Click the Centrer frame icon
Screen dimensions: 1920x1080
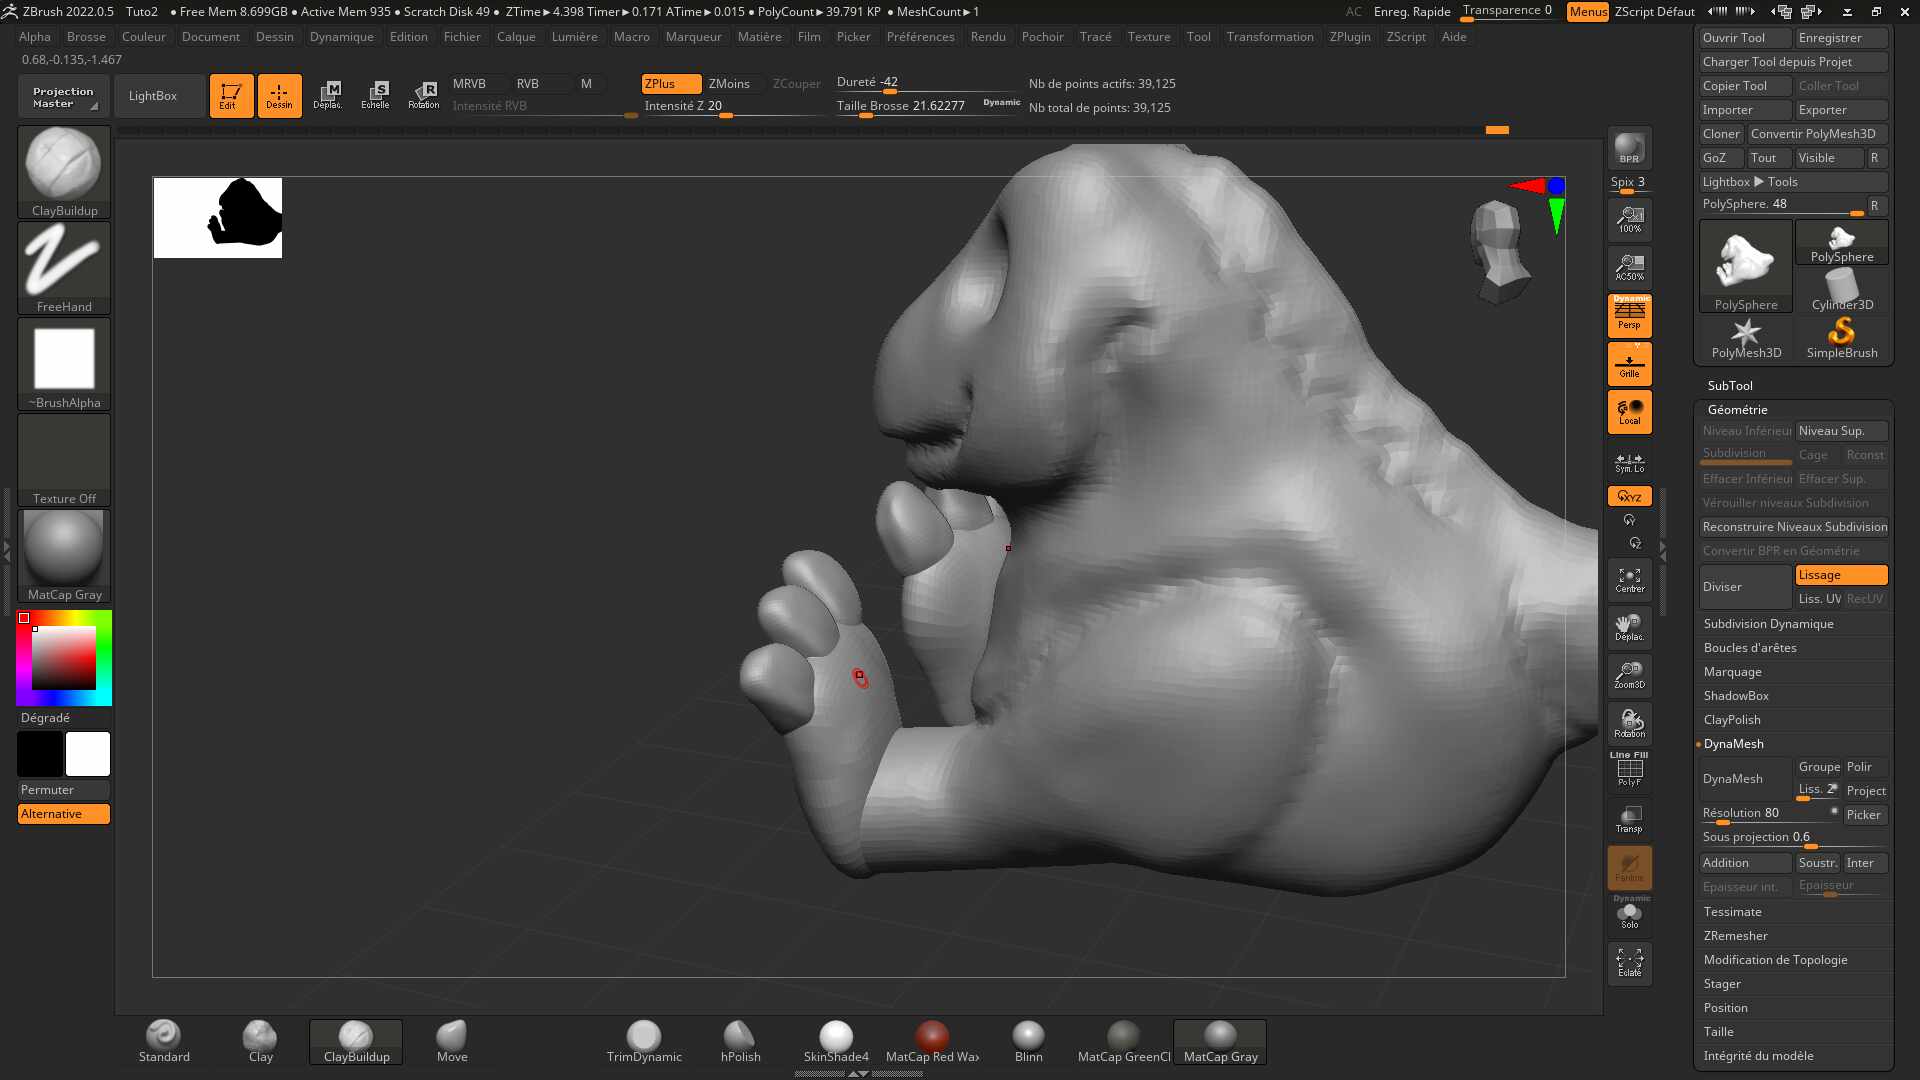coord(1629,580)
